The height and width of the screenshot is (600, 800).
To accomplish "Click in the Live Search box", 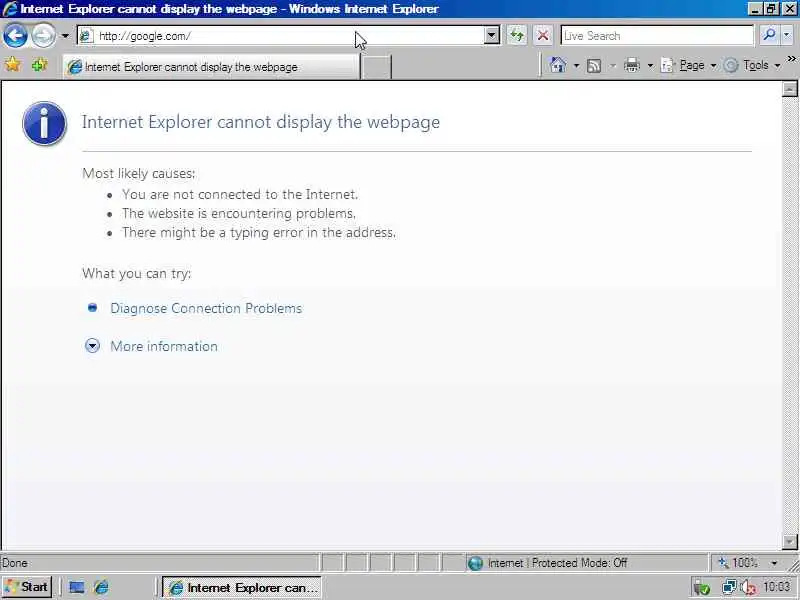I will pyautogui.click(x=657, y=36).
